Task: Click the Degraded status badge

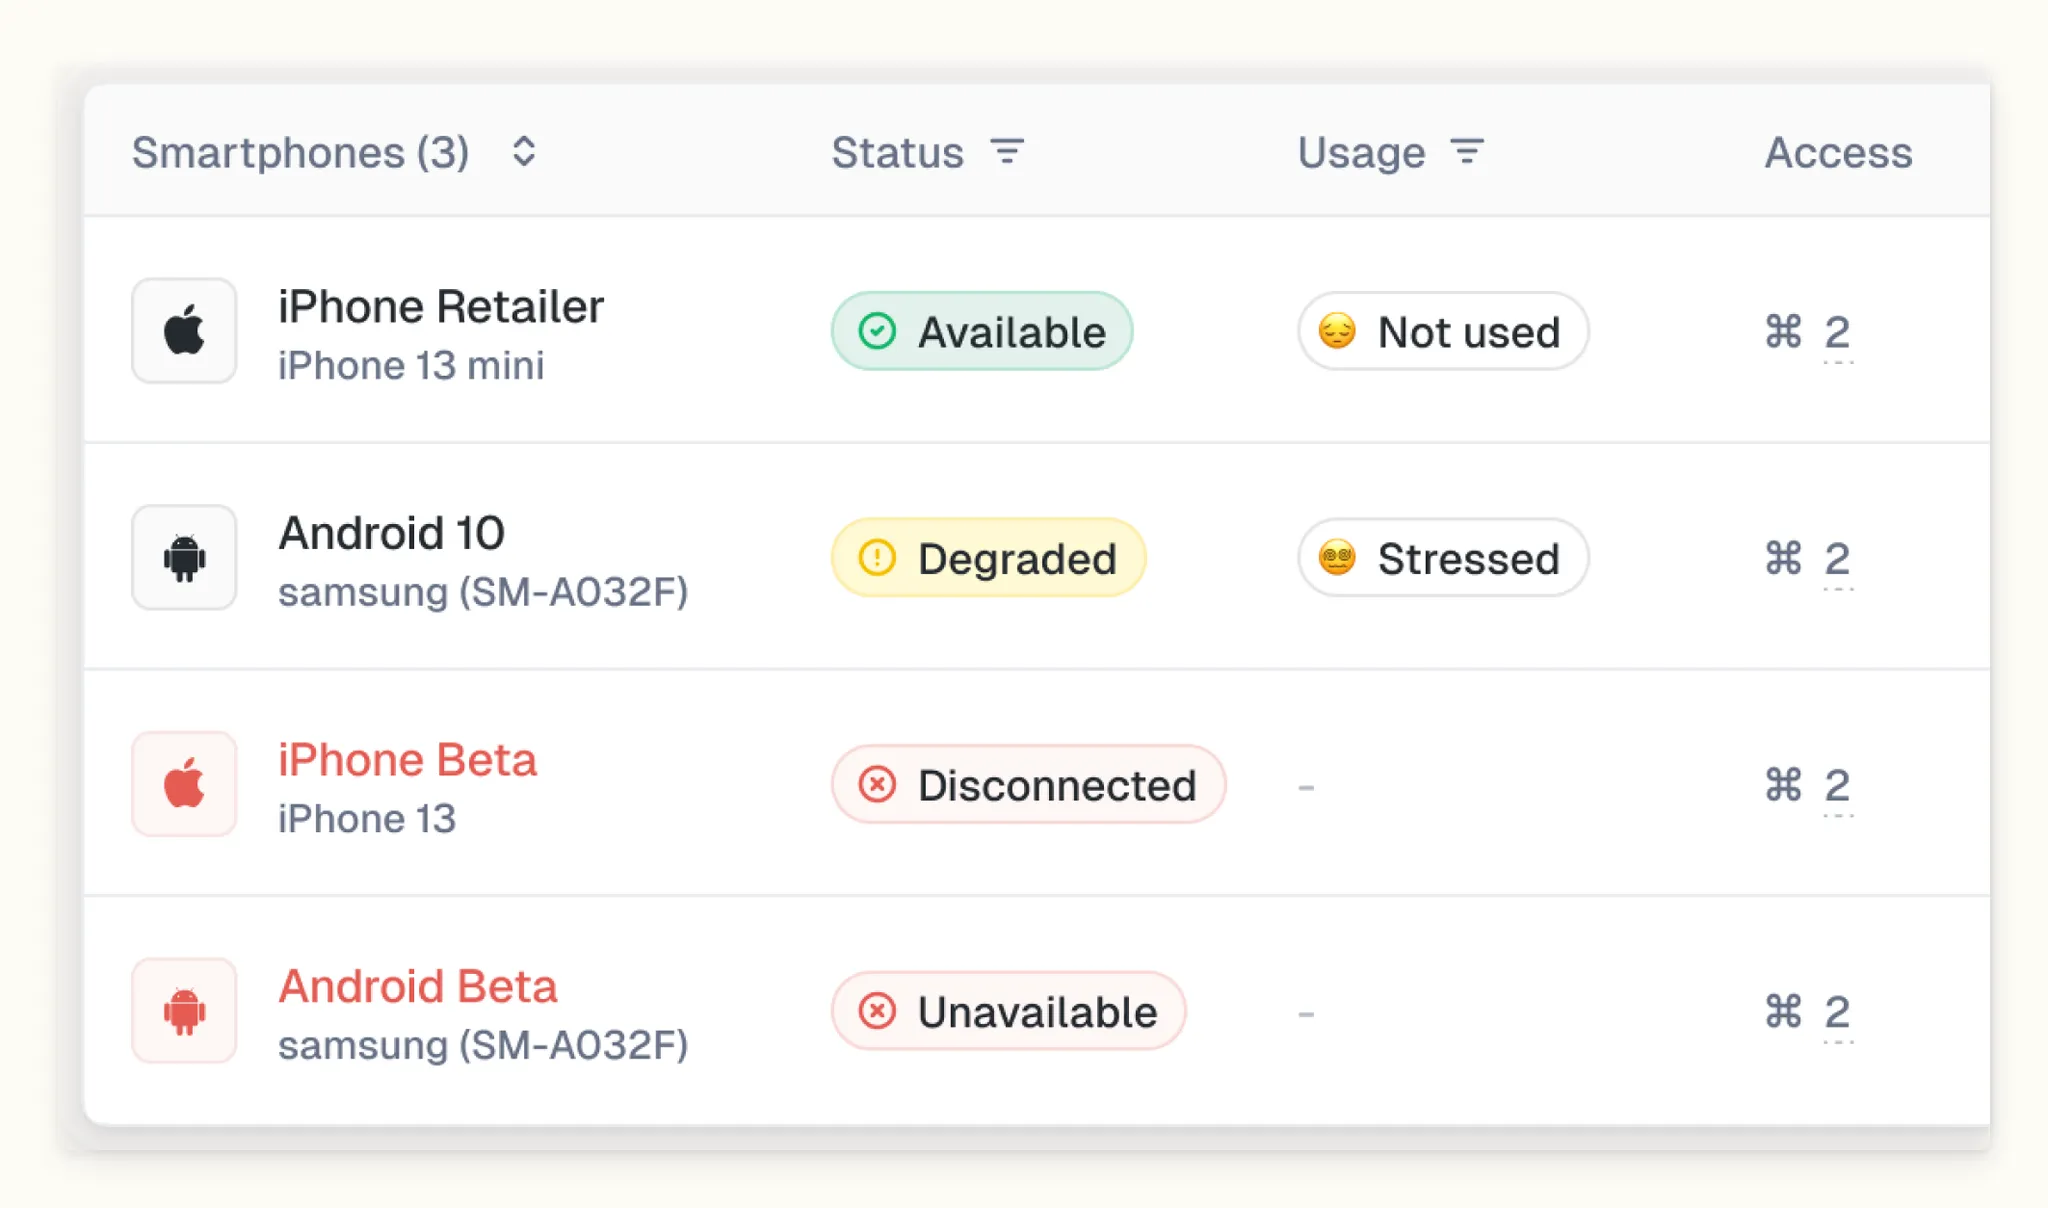Action: (x=988, y=557)
